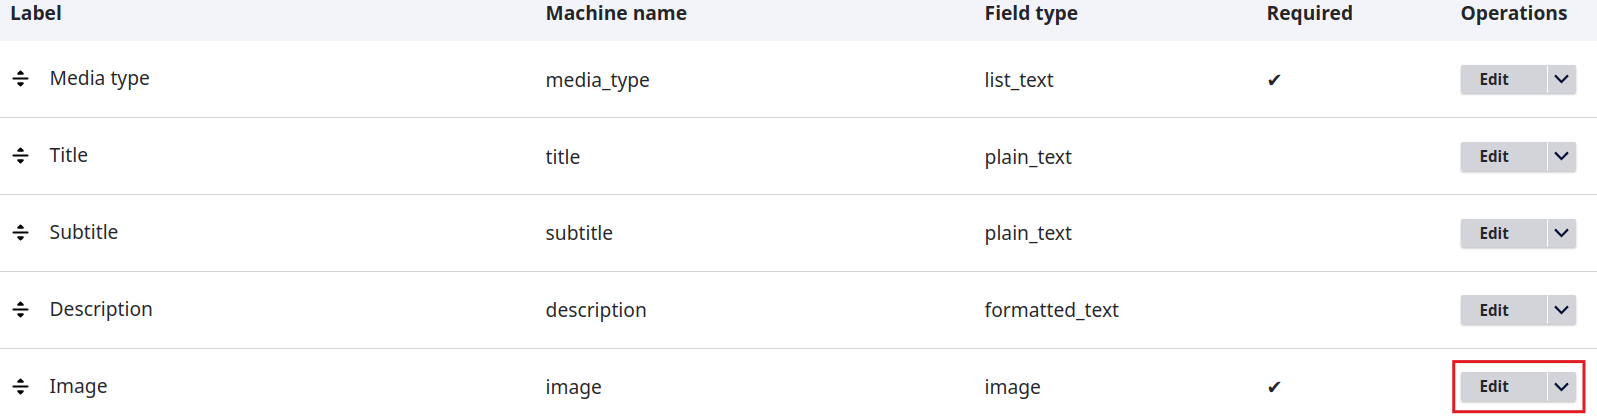Edit the Subtitle field
The height and width of the screenshot is (417, 1597).
point(1494,233)
